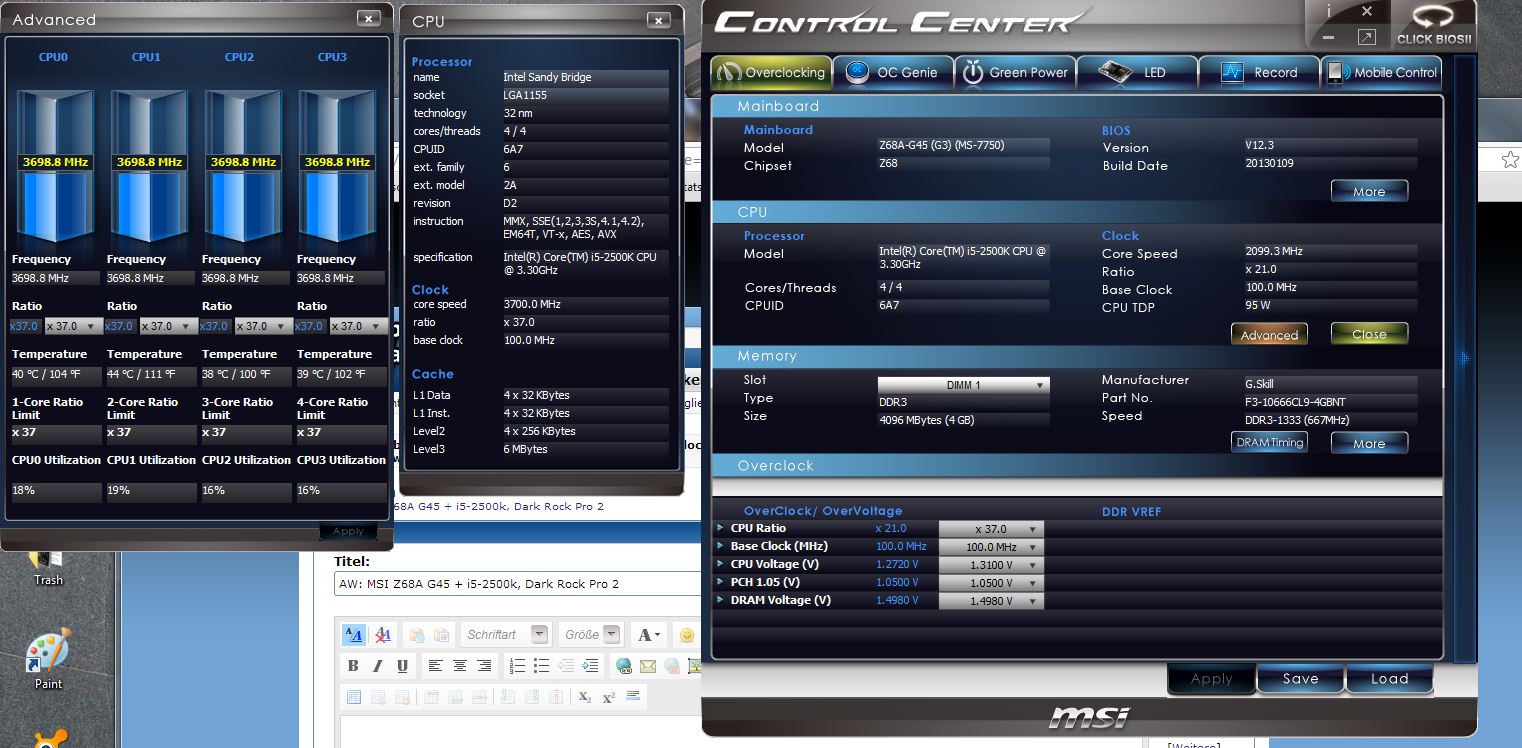Click the remove formatting icon in editor
The height and width of the screenshot is (748, 1522).
[382, 634]
